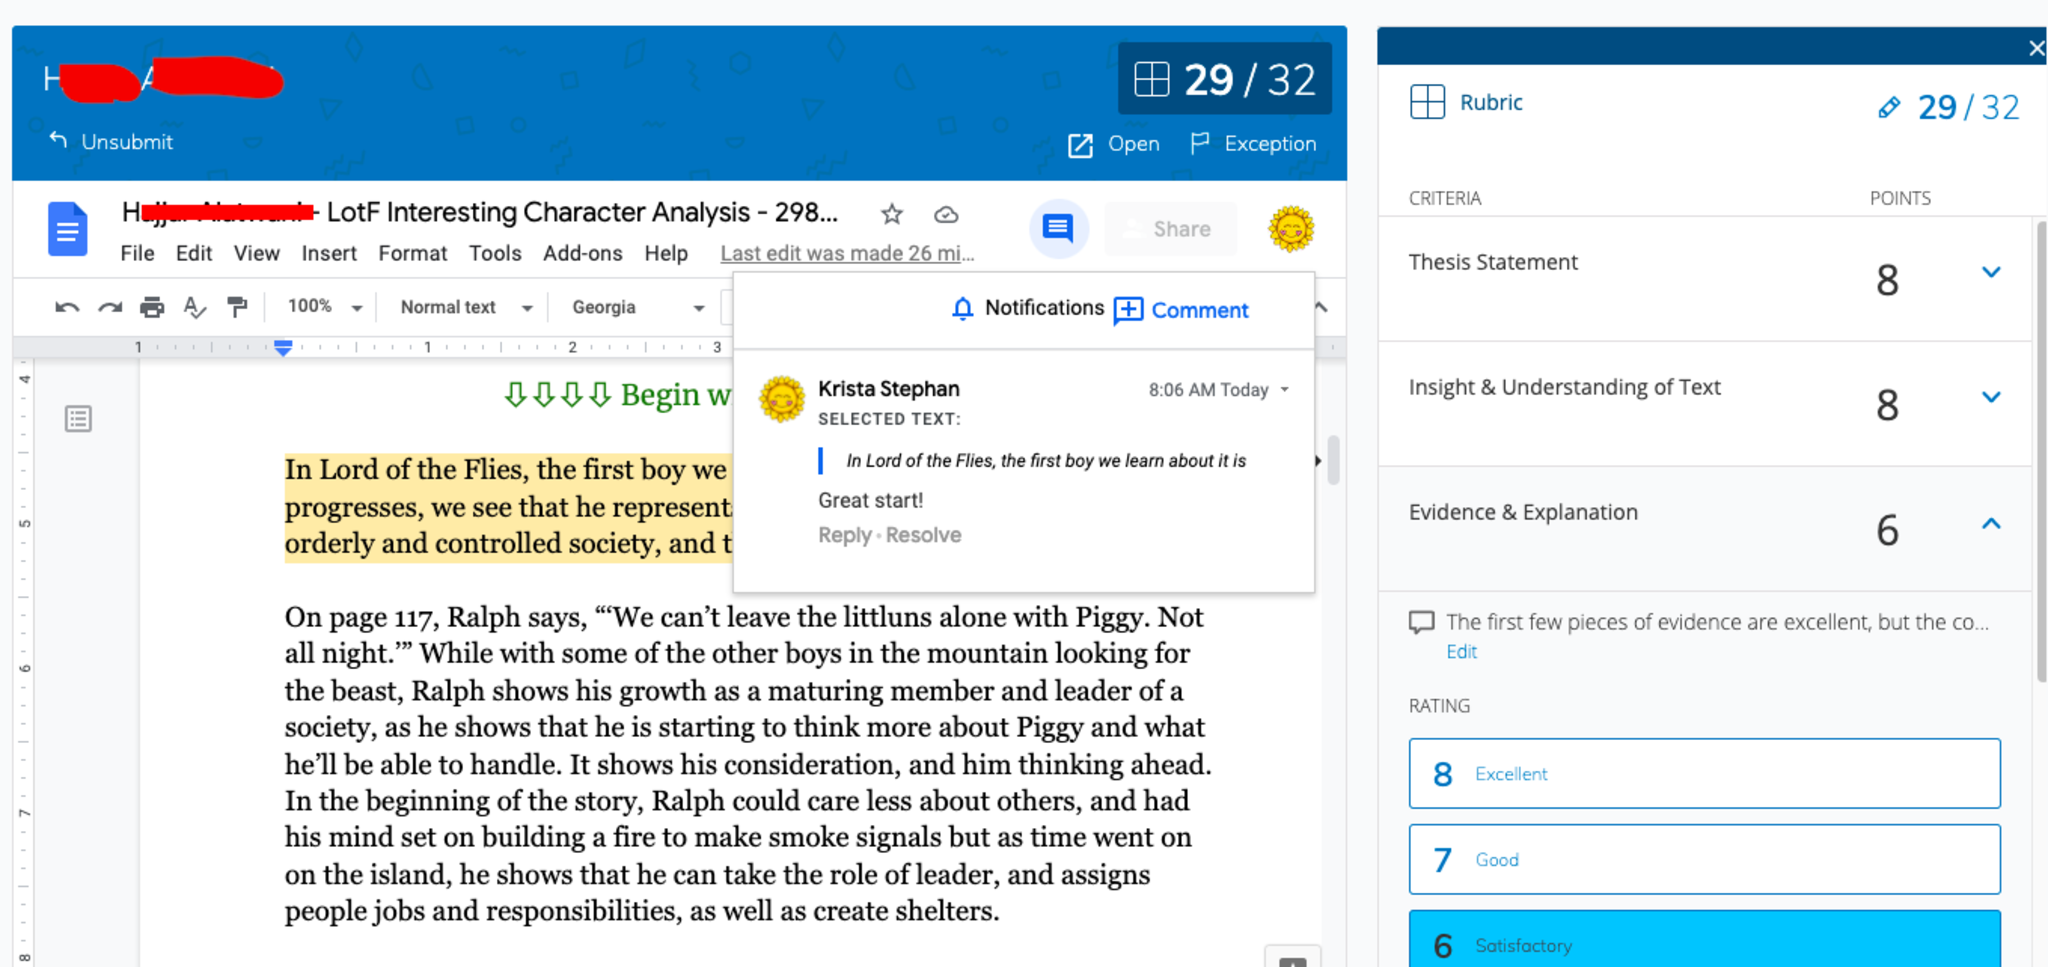The height and width of the screenshot is (967, 2048).
Task: Select the paint format roller icon
Action: point(237,307)
